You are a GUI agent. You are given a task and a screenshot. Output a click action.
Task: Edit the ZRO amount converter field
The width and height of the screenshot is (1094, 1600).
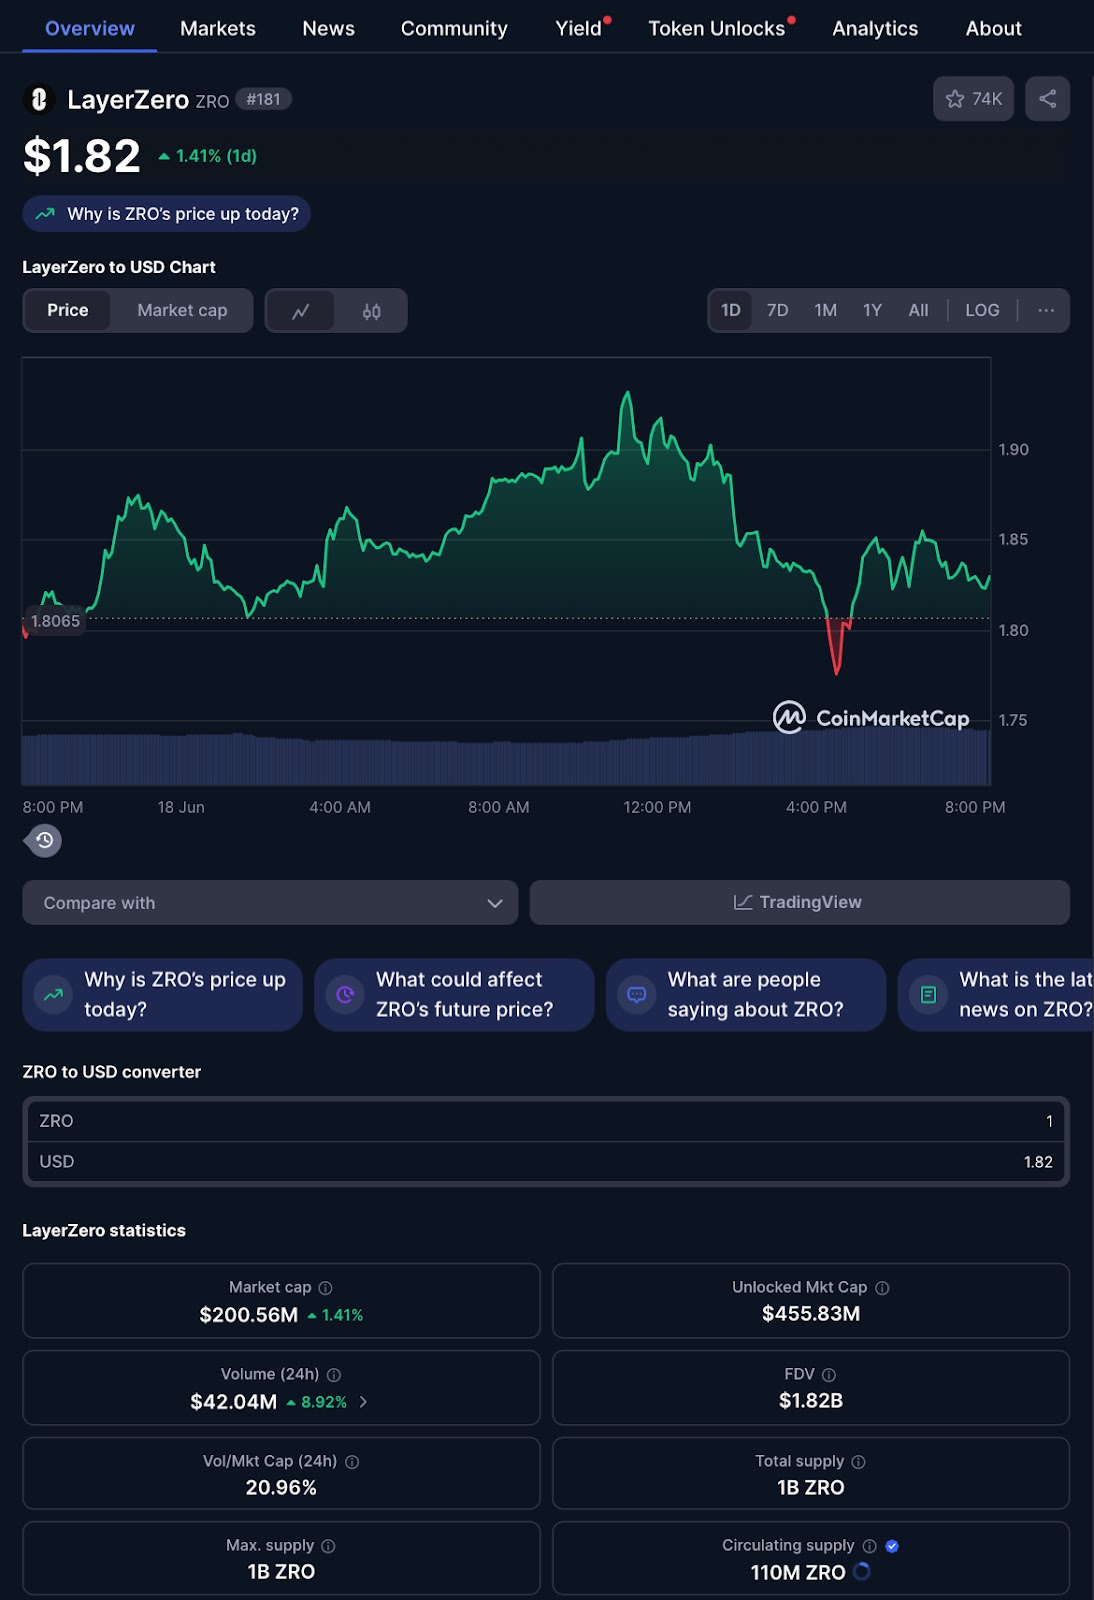[x=546, y=1121]
